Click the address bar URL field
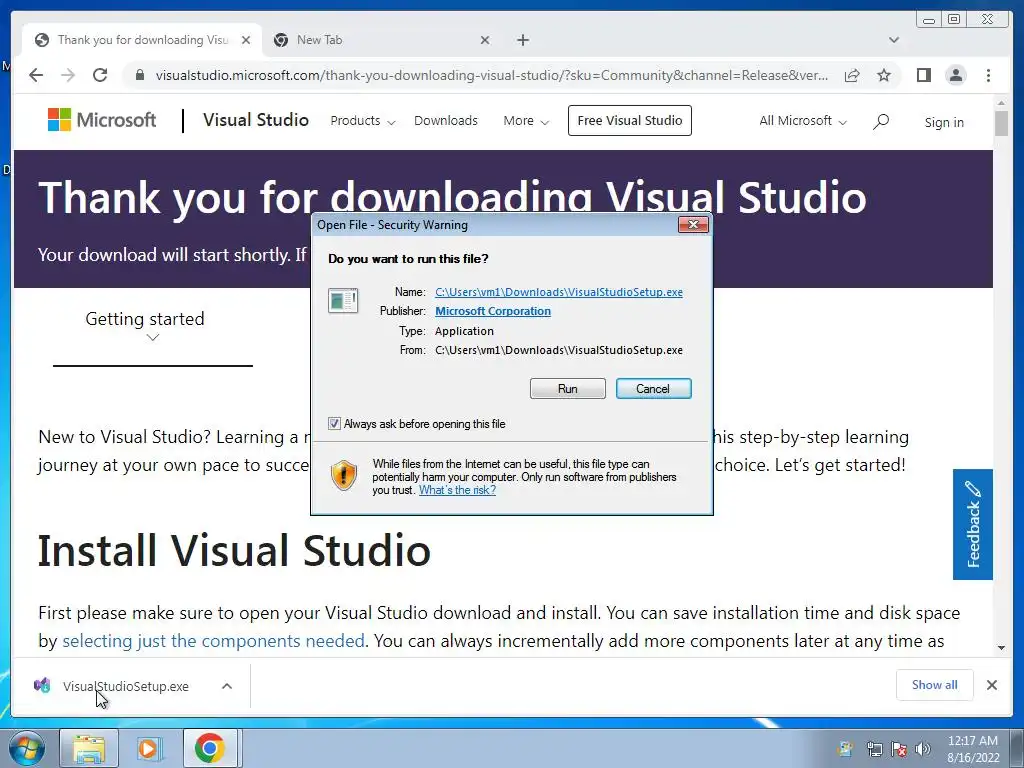1024x768 pixels. click(x=492, y=75)
